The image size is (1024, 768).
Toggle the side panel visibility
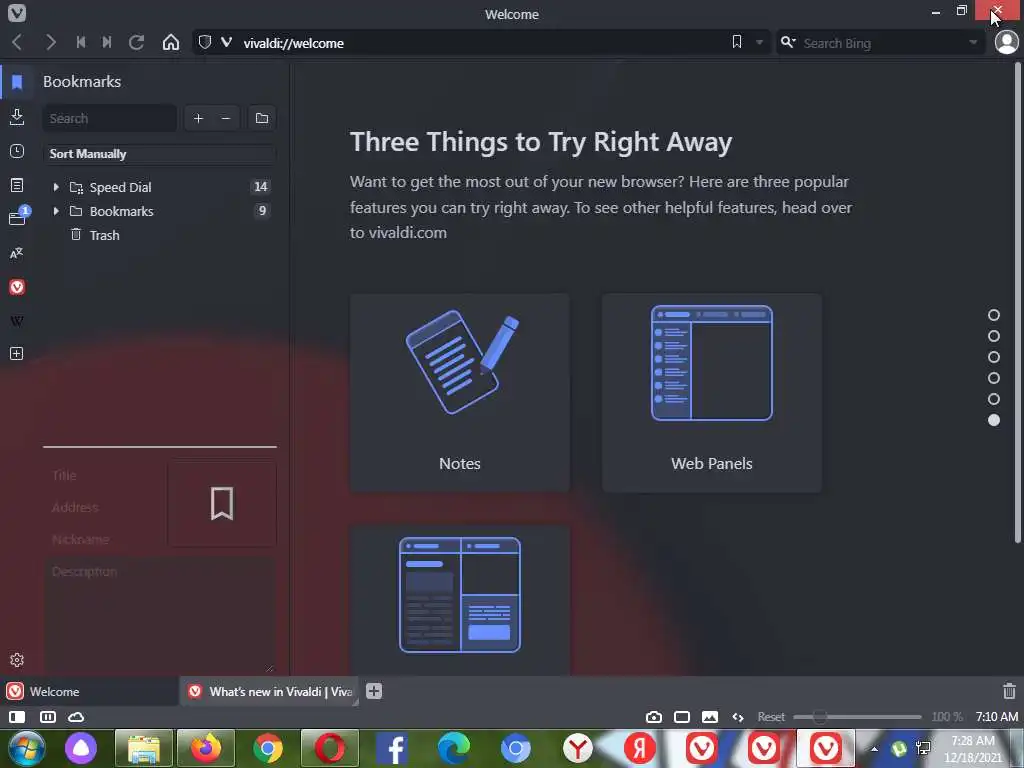(x=17, y=717)
